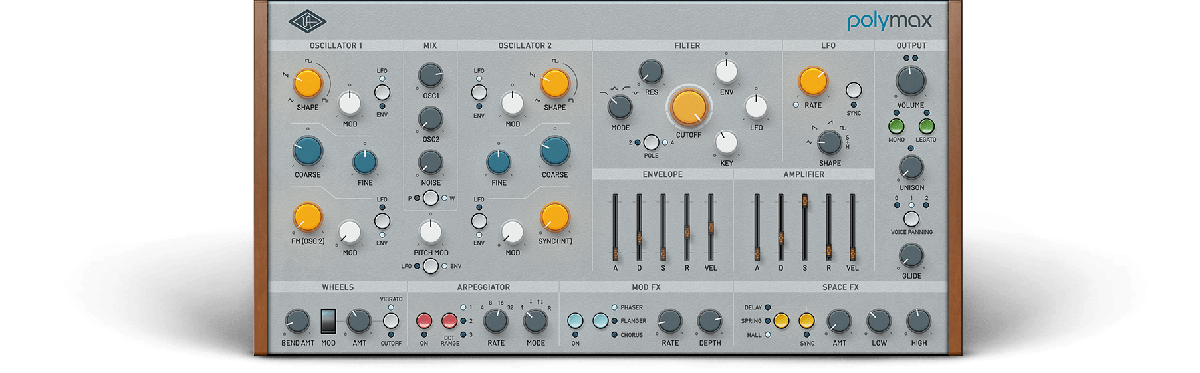The height and width of the screenshot is (373, 1200).
Task: Adjust the GLIDE knob
Action: [911, 256]
